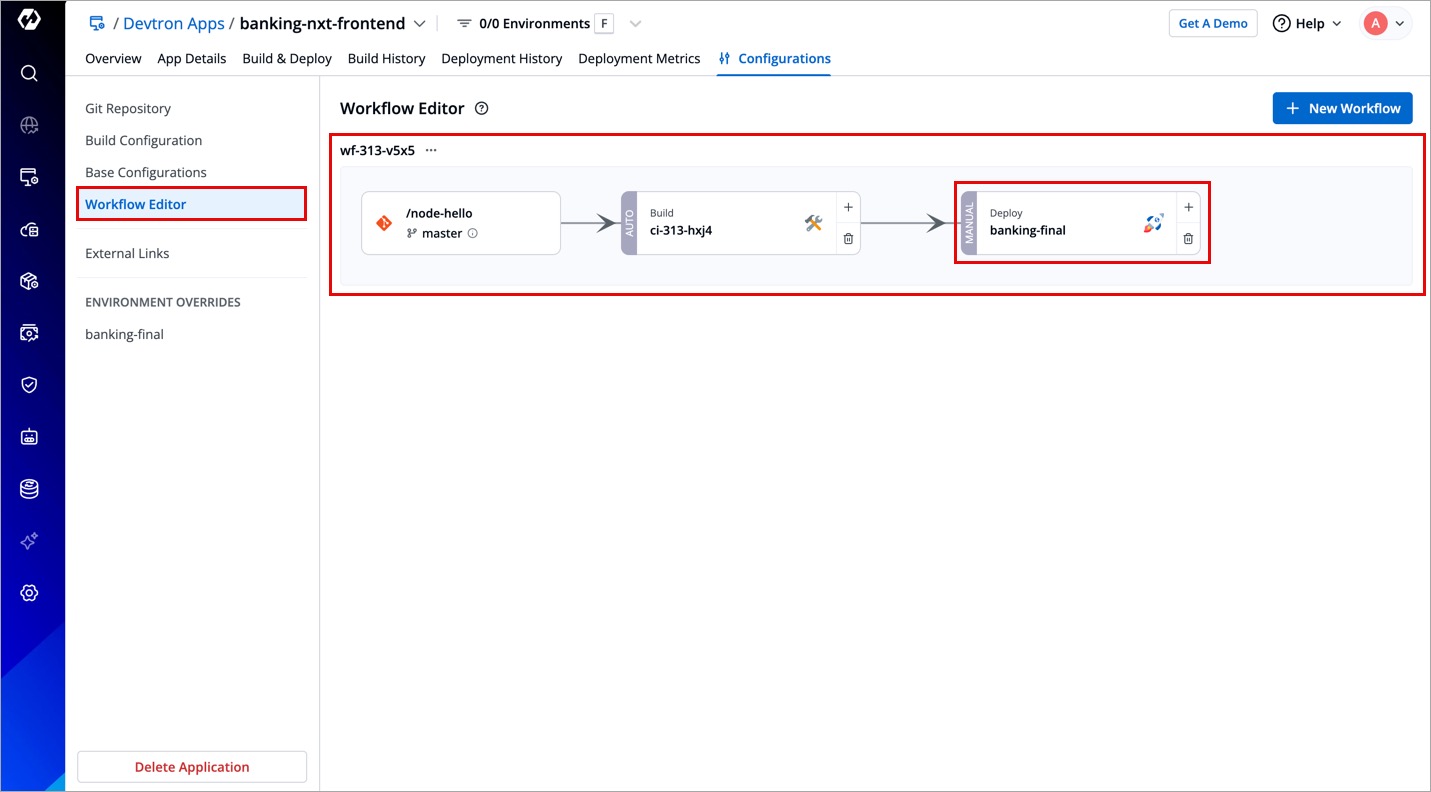Click the Get A Demo button

pos(1212,23)
